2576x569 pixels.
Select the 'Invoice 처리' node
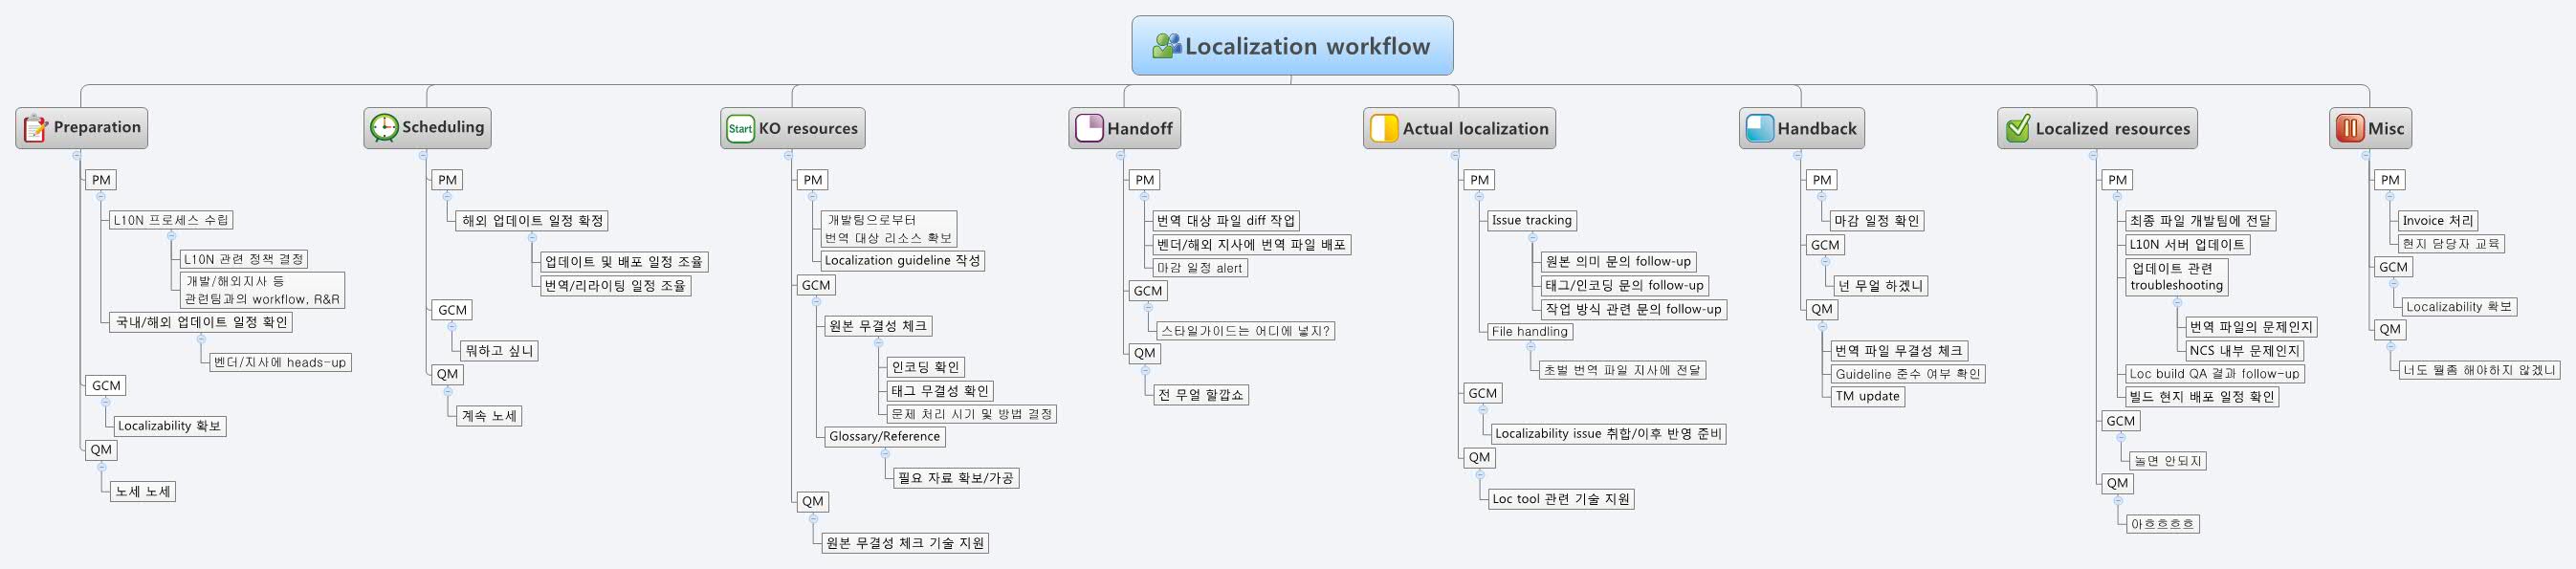click(2437, 220)
